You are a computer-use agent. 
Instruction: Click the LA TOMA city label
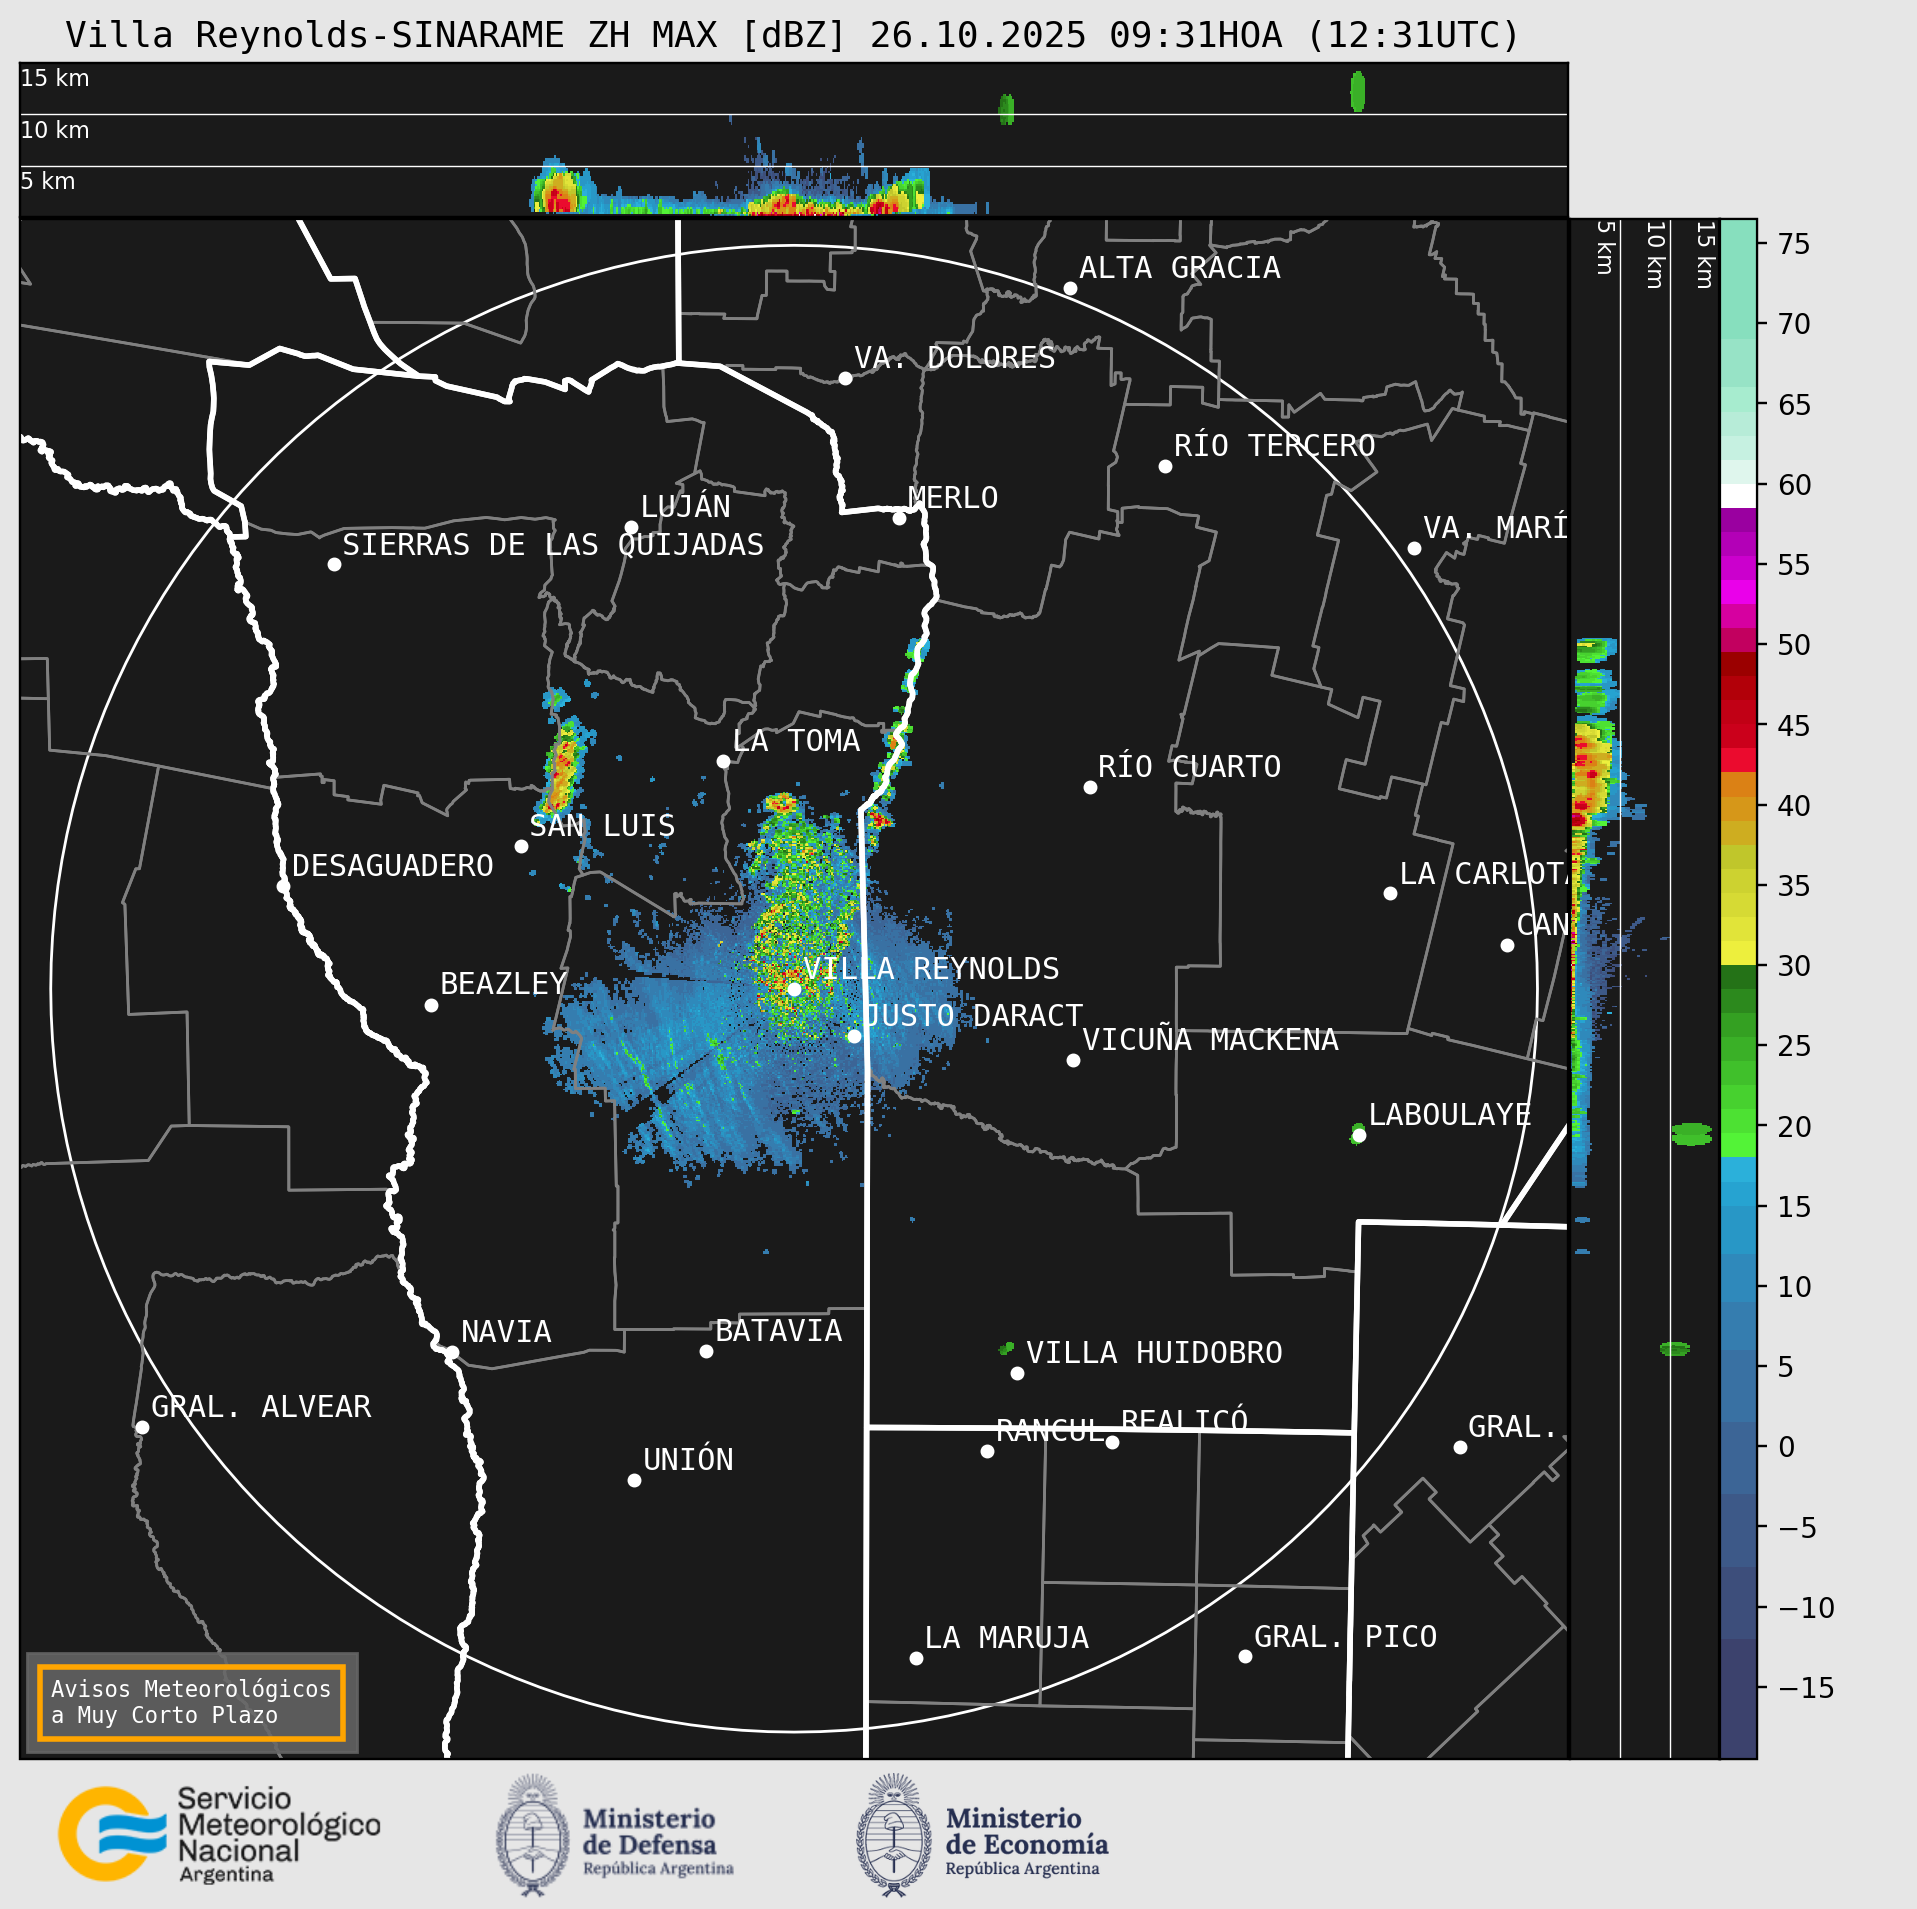point(796,741)
